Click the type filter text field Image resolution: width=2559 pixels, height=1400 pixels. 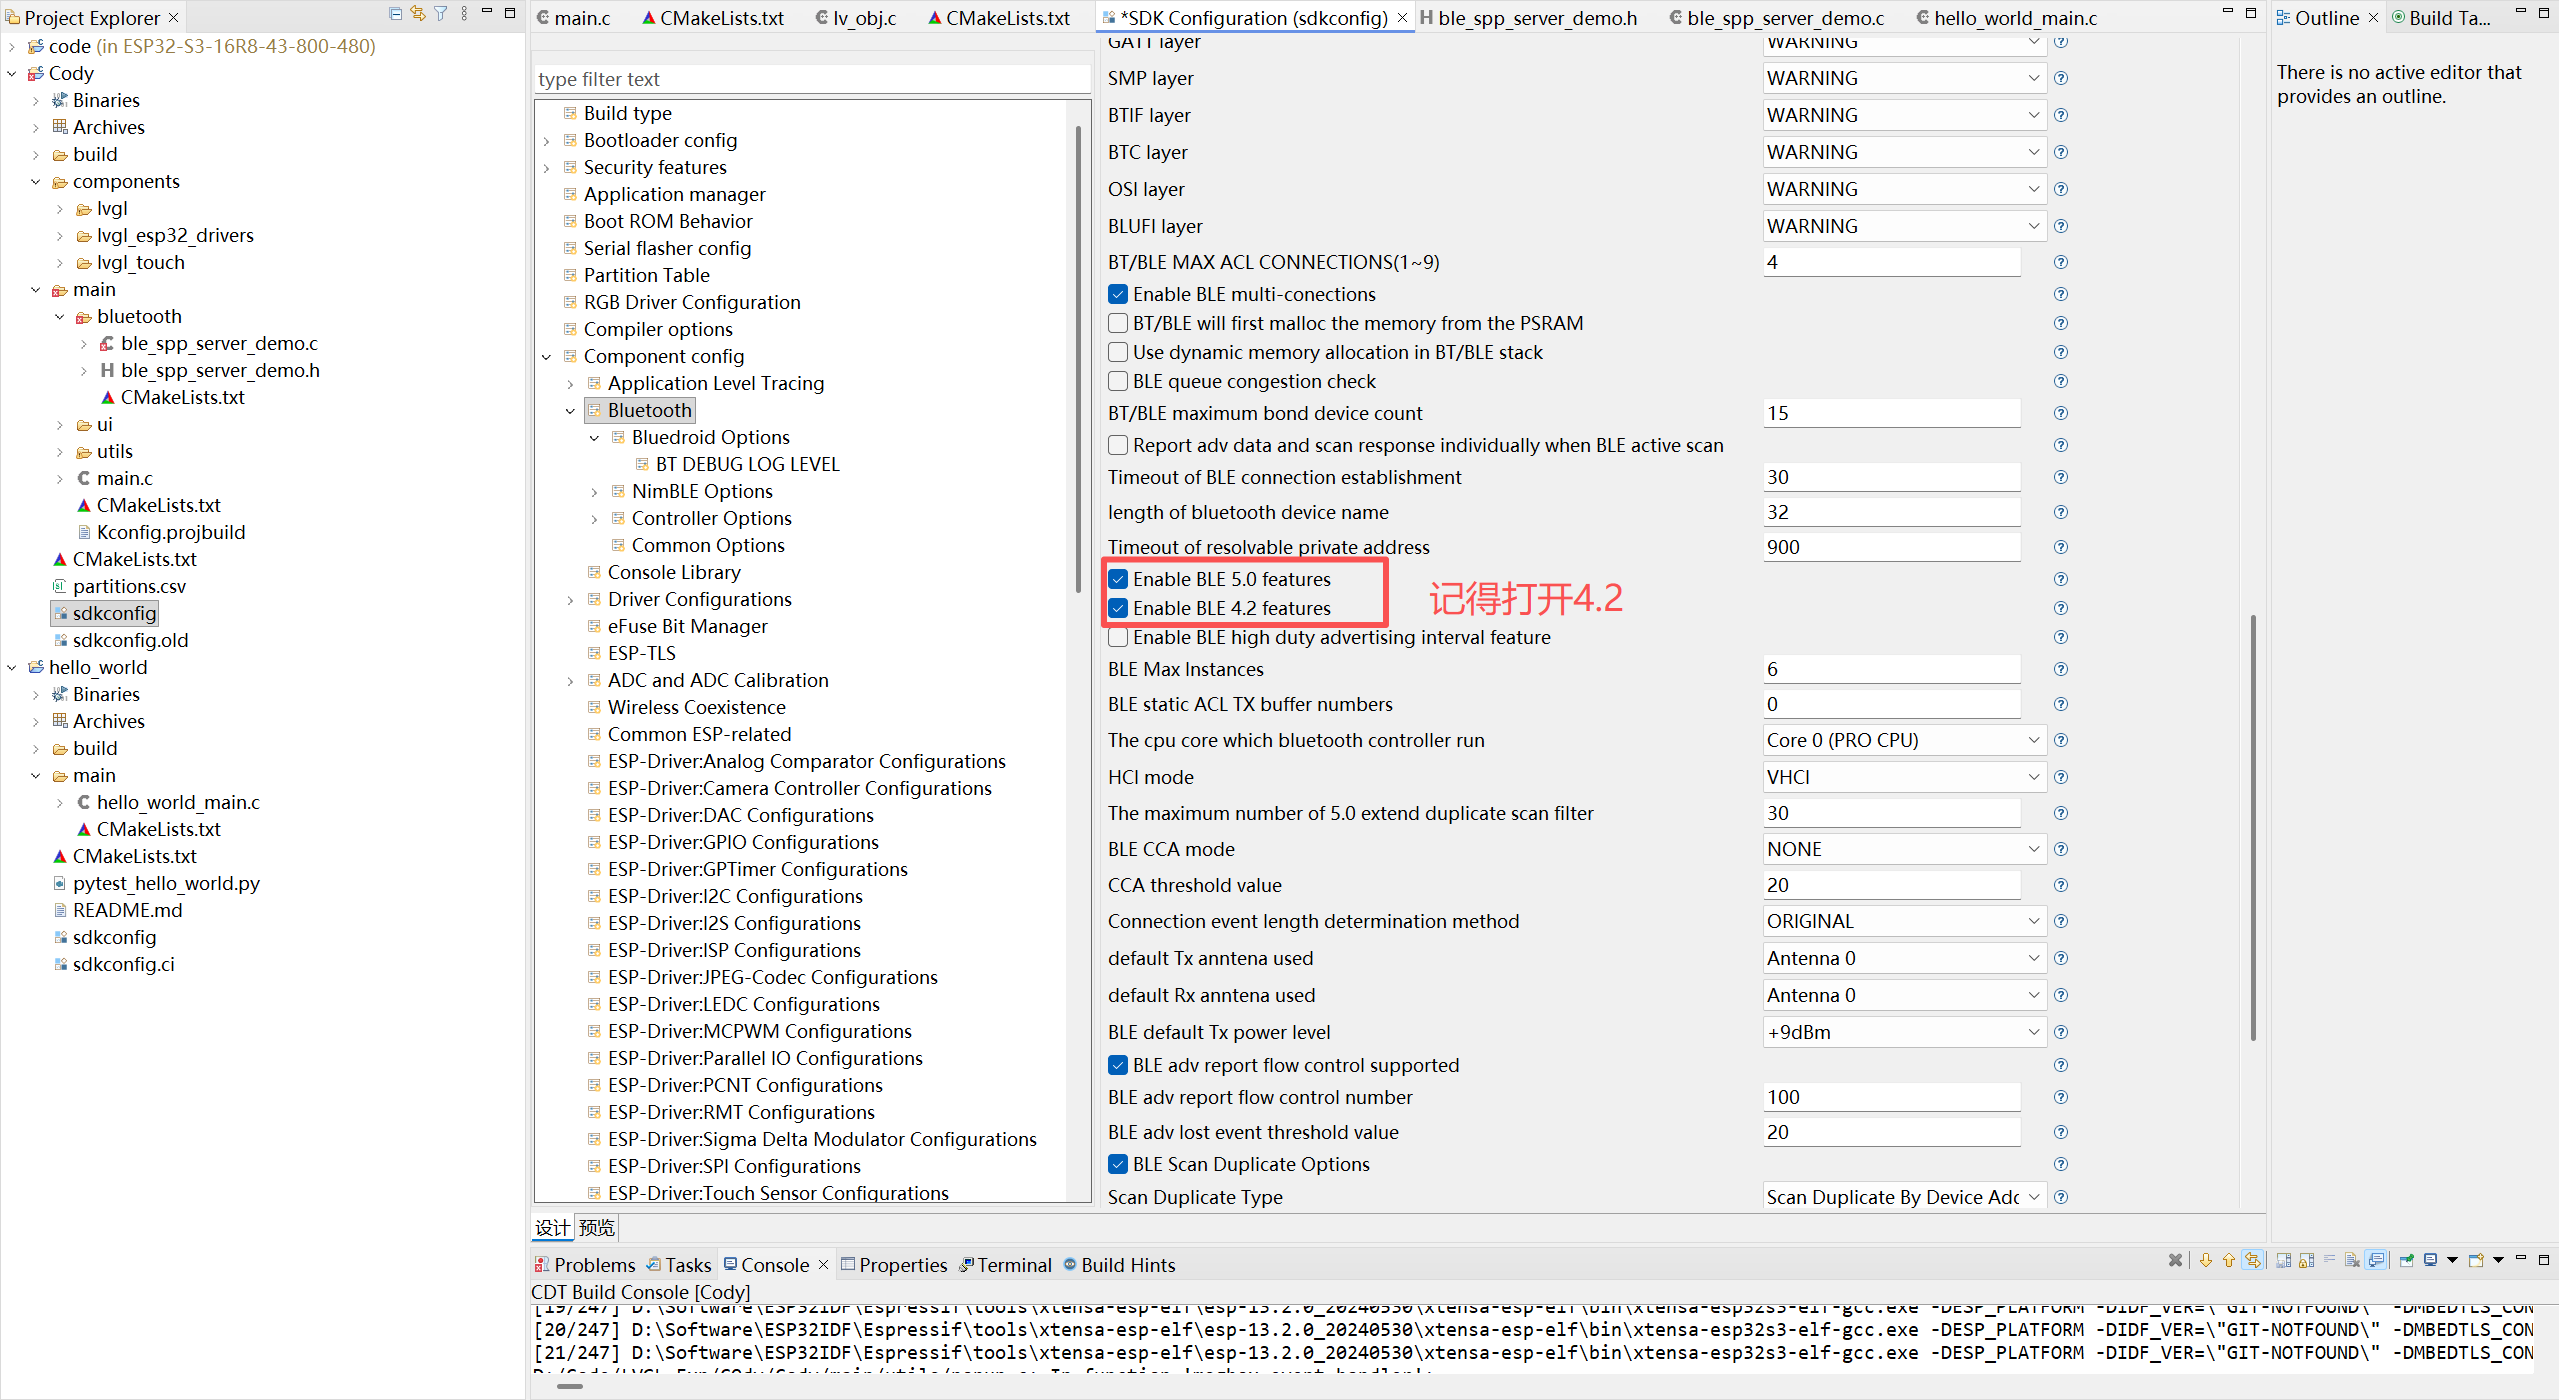pos(811,79)
